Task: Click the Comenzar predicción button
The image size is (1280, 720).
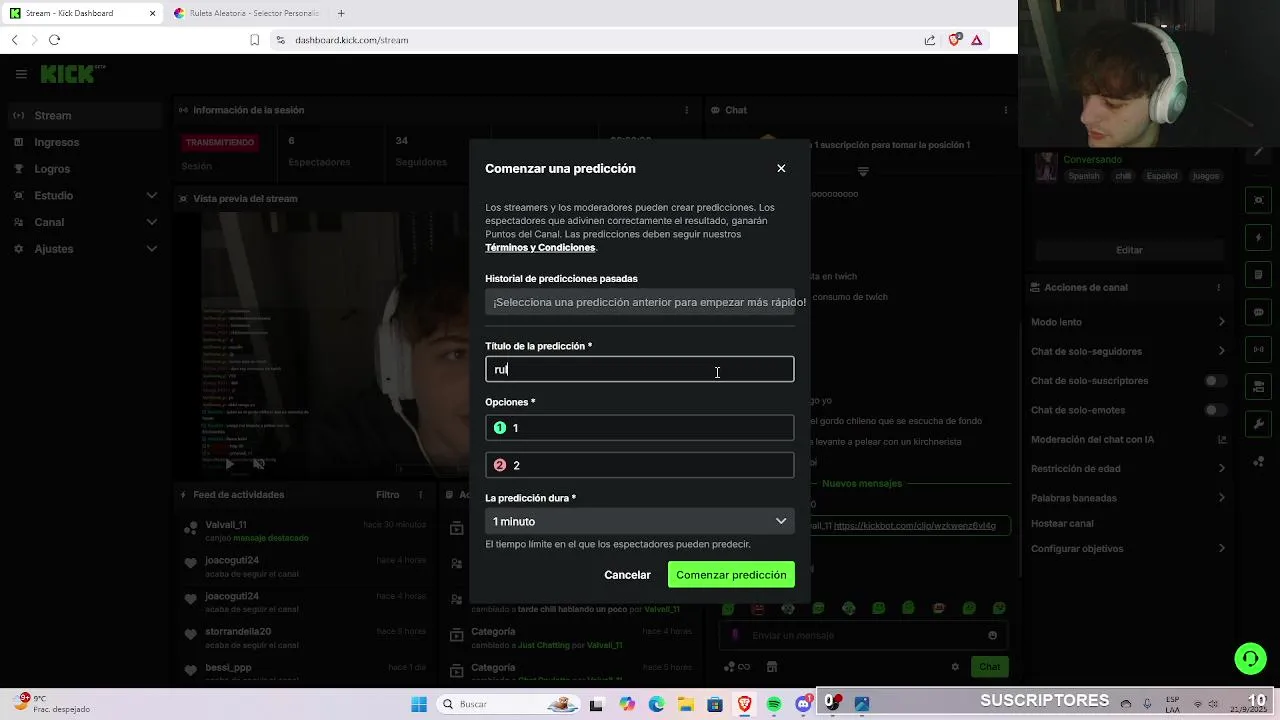Action: pyautogui.click(x=731, y=575)
